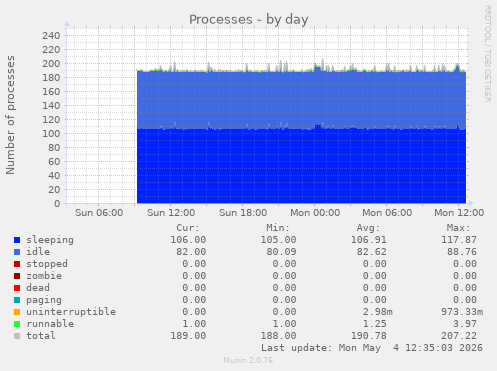The height and width of the screenshot is (371, 497).
Task: Click the sleeping legend color swatch
Action: [x=17, y=240]
